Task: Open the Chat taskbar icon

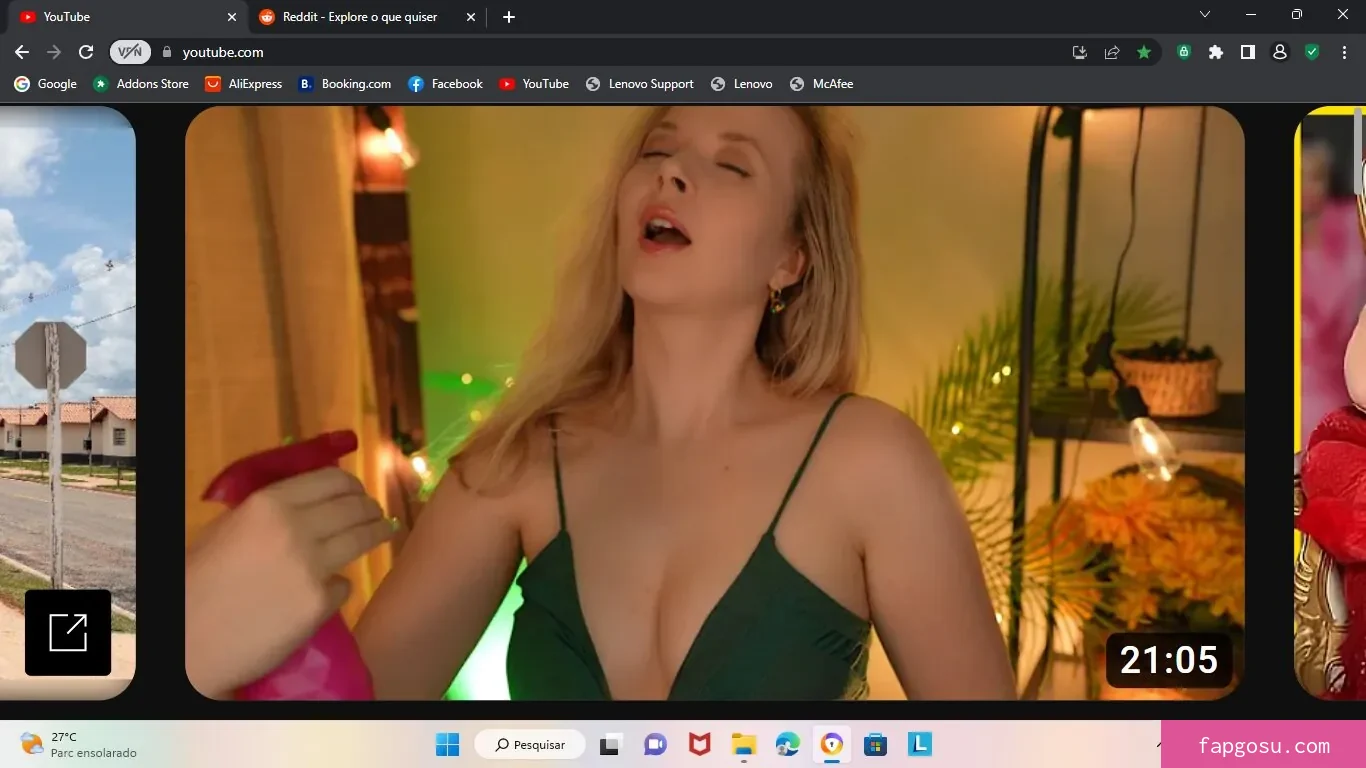Action: [x=655, y=744]
